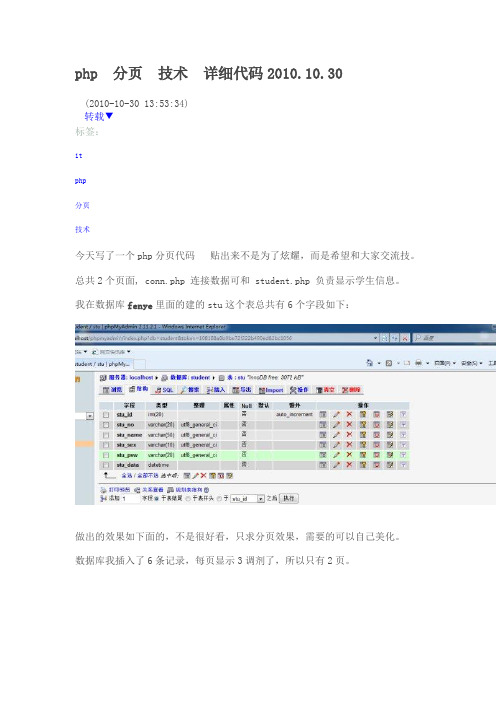Click the fulltext icon in stu_id row

(x=403, y=414)
